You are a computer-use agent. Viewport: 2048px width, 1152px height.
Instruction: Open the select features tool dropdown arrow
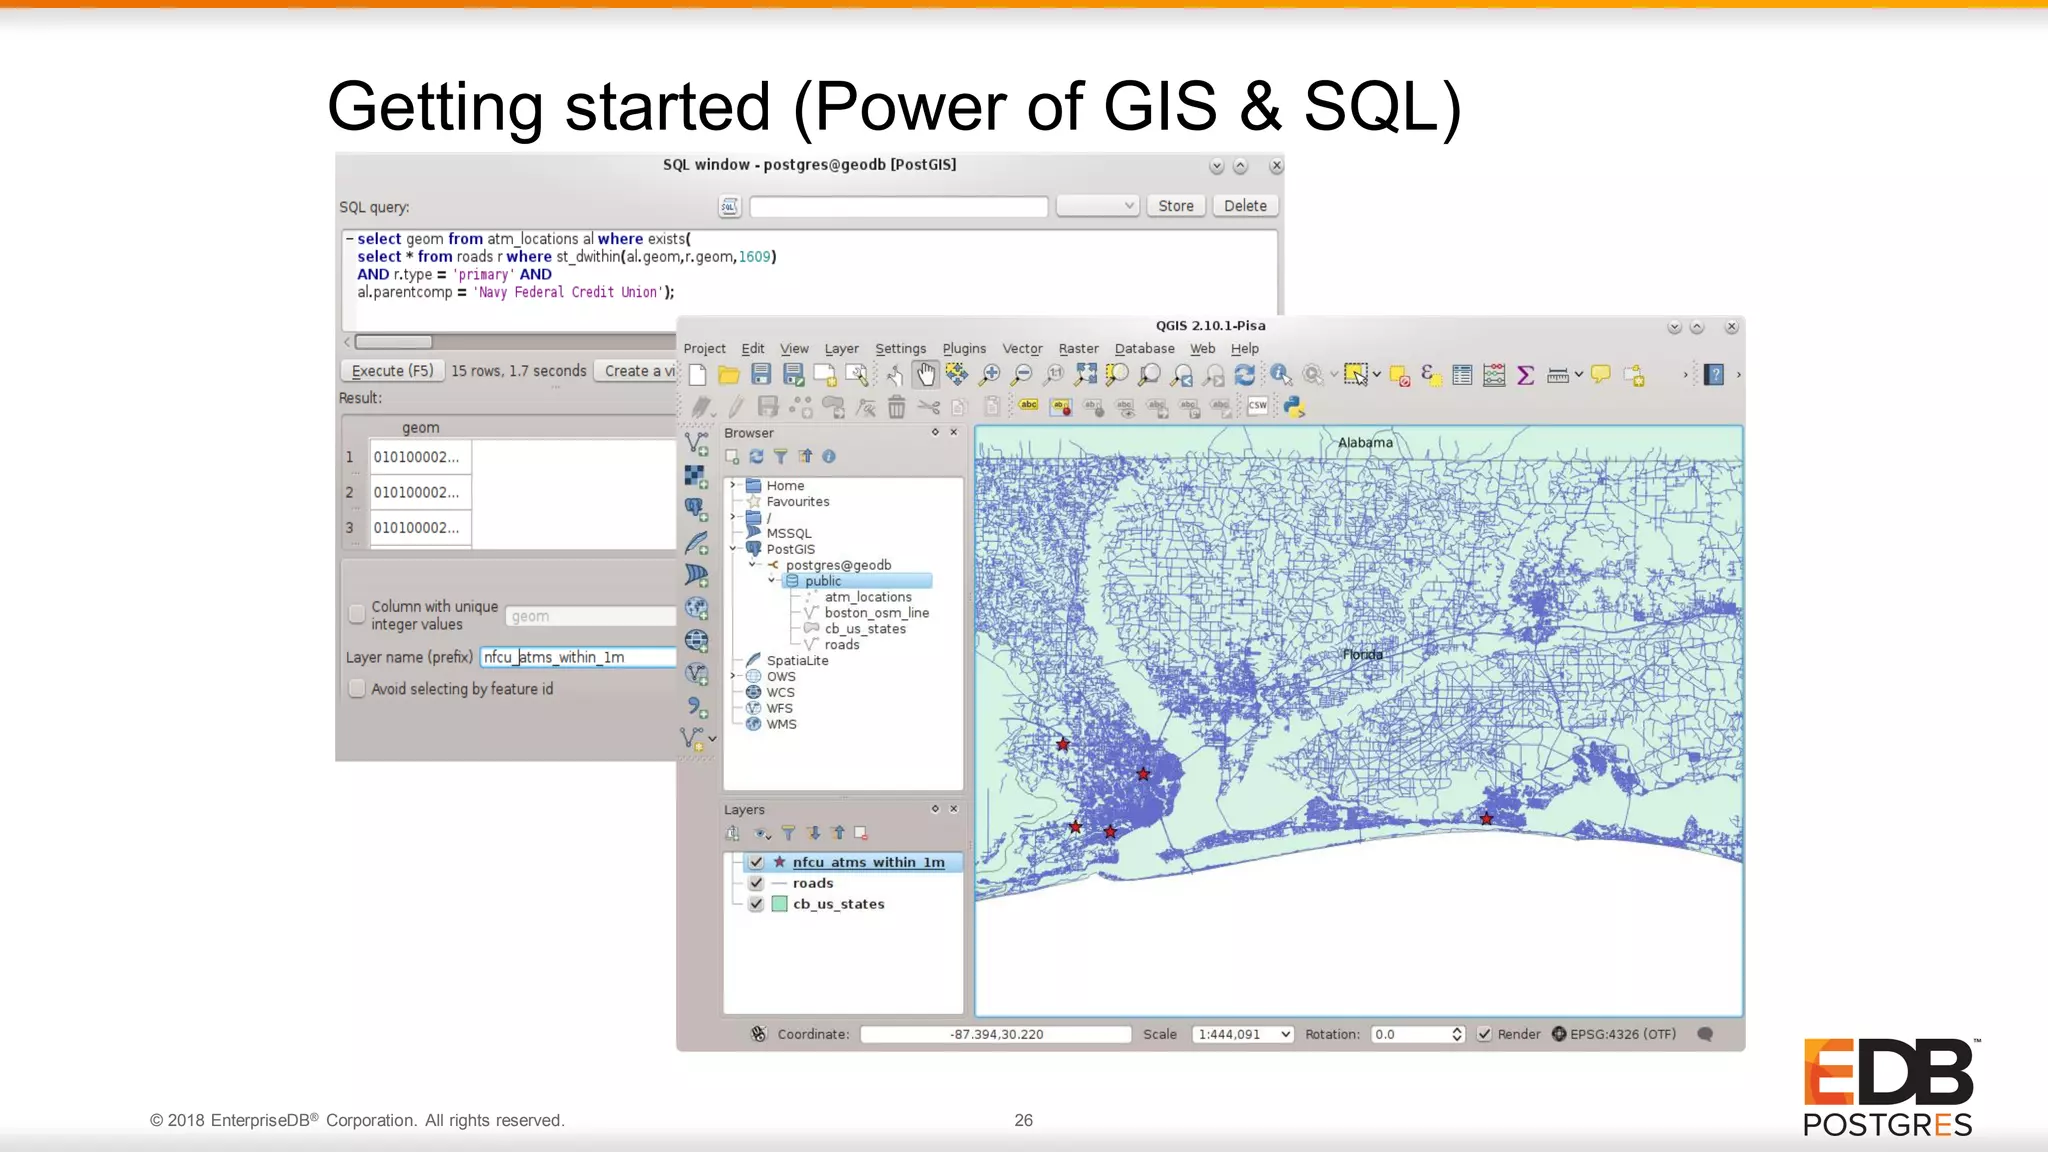(x=1377, y=375)
